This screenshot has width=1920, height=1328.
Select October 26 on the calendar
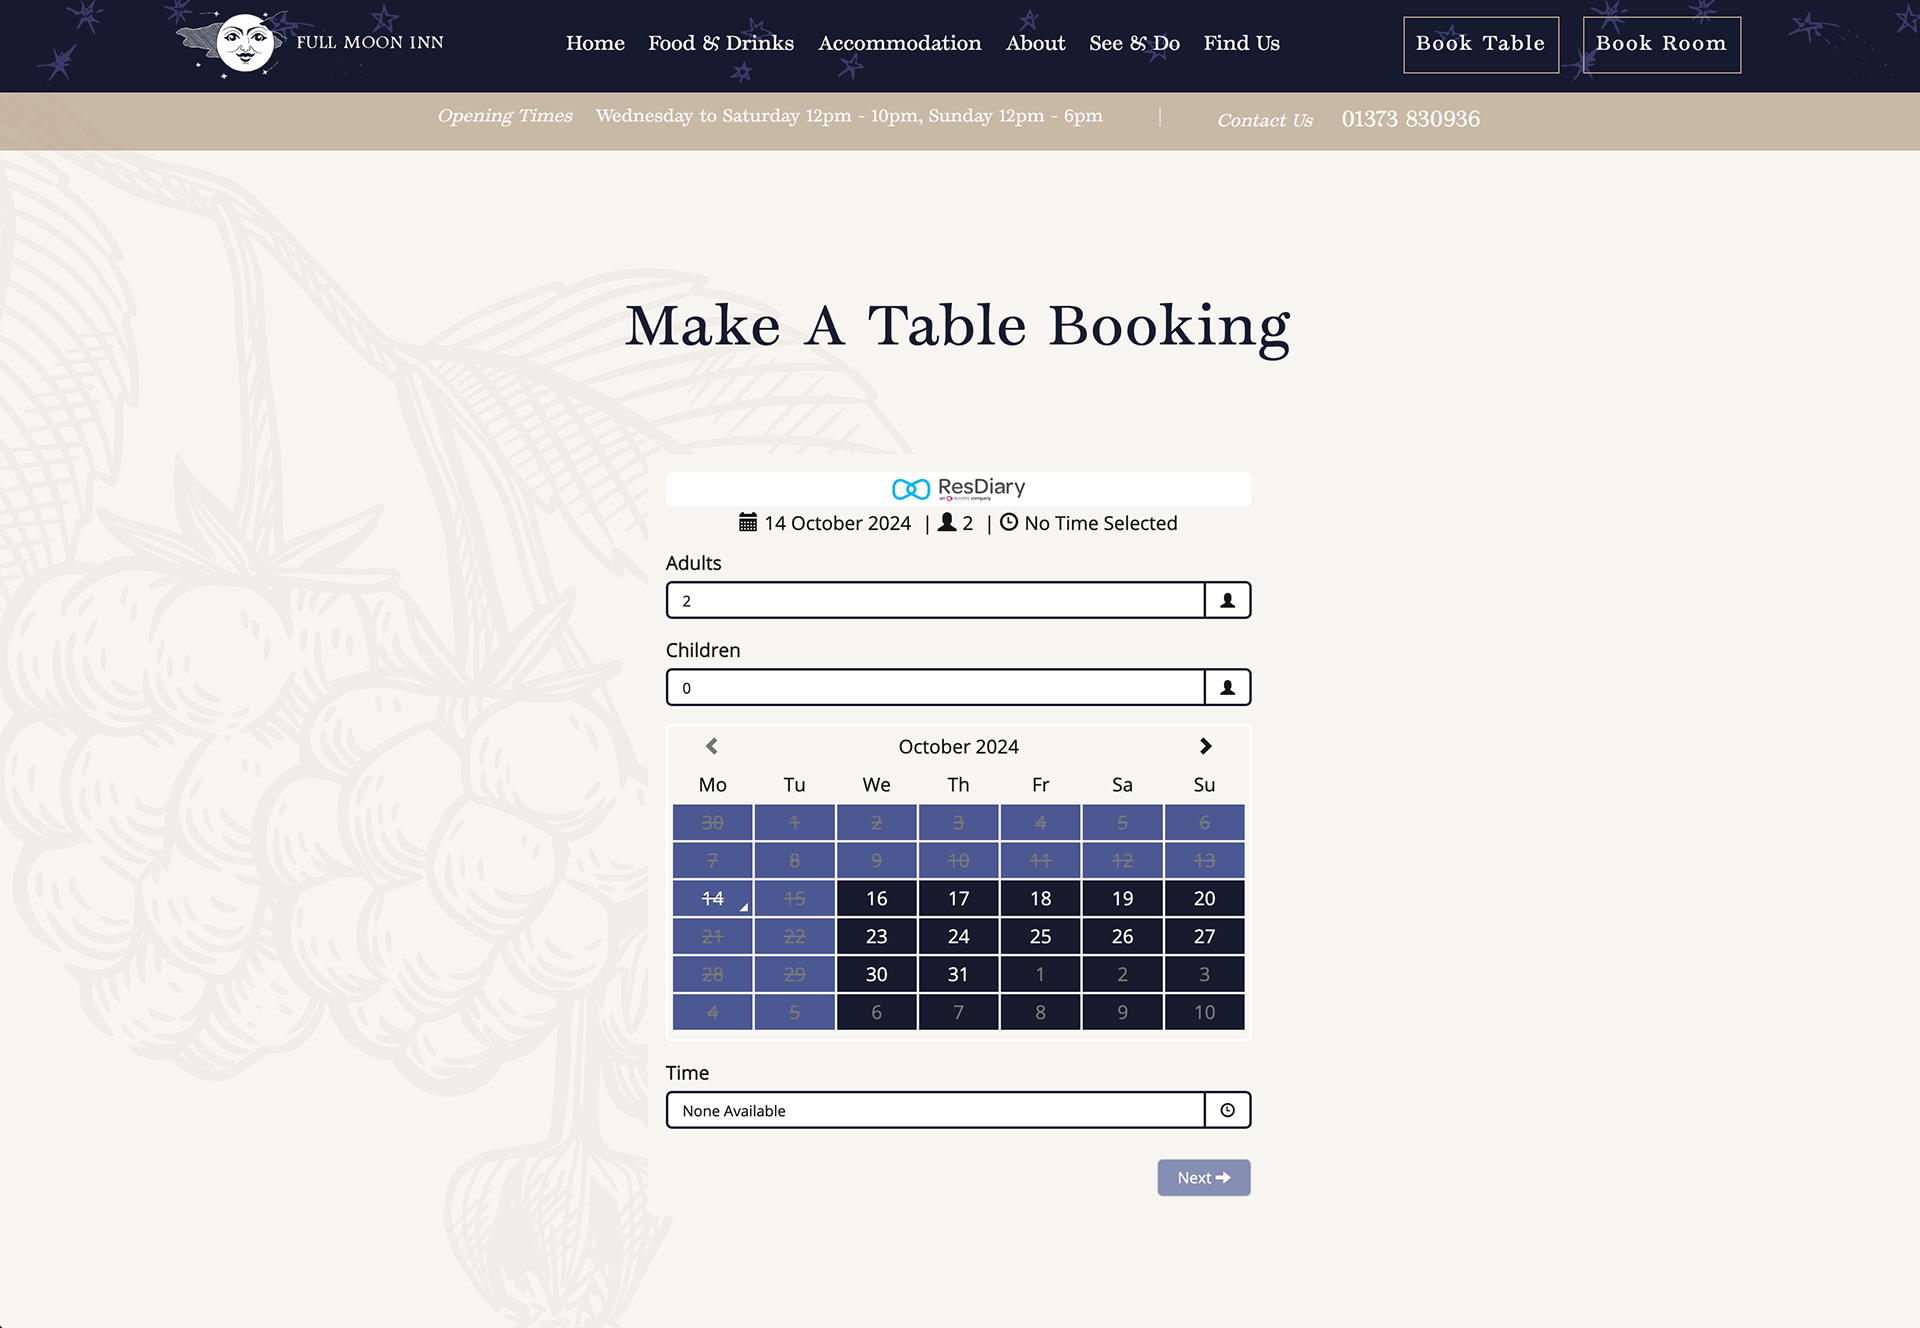1123,936
